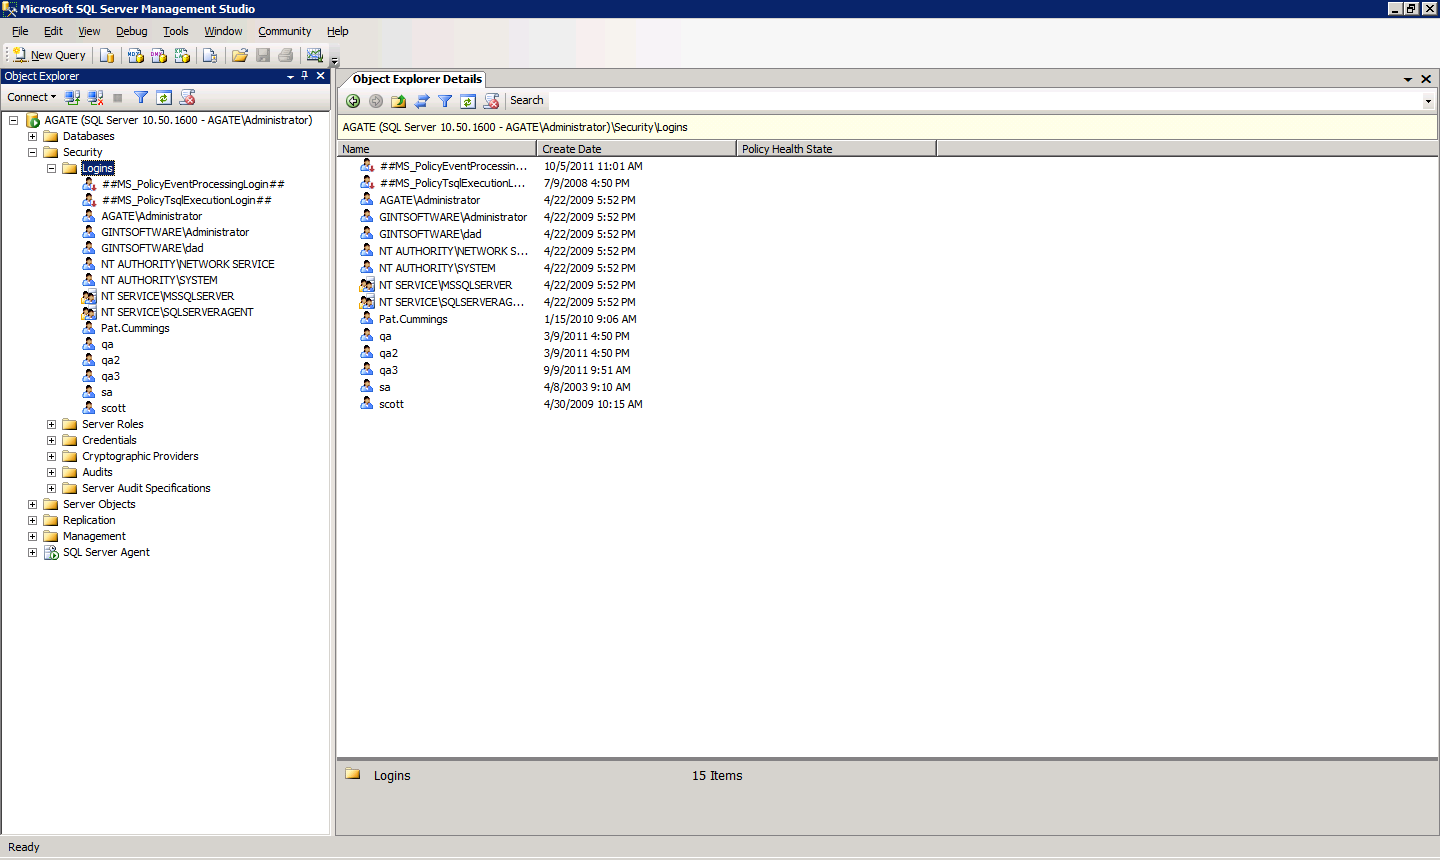The height and width of the screenshot is (860, 1440).
Task: Expand the Management folder
Action: (32, 536)
